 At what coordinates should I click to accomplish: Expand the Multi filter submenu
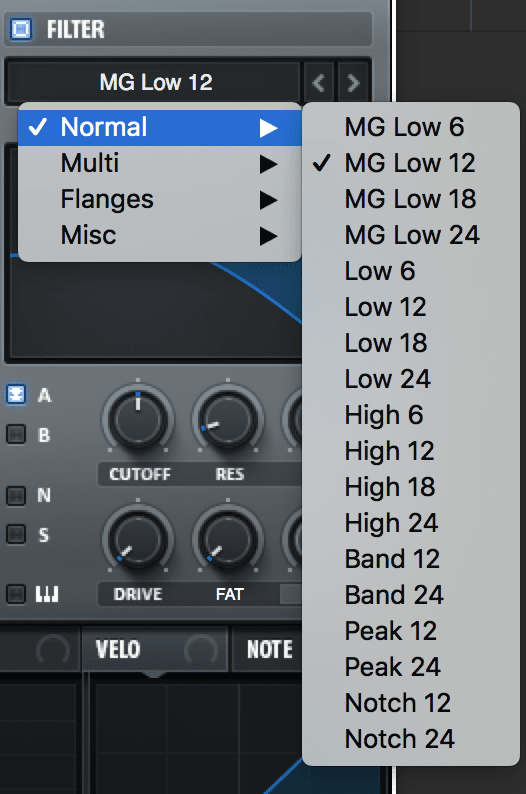click(x=159, y=164)
